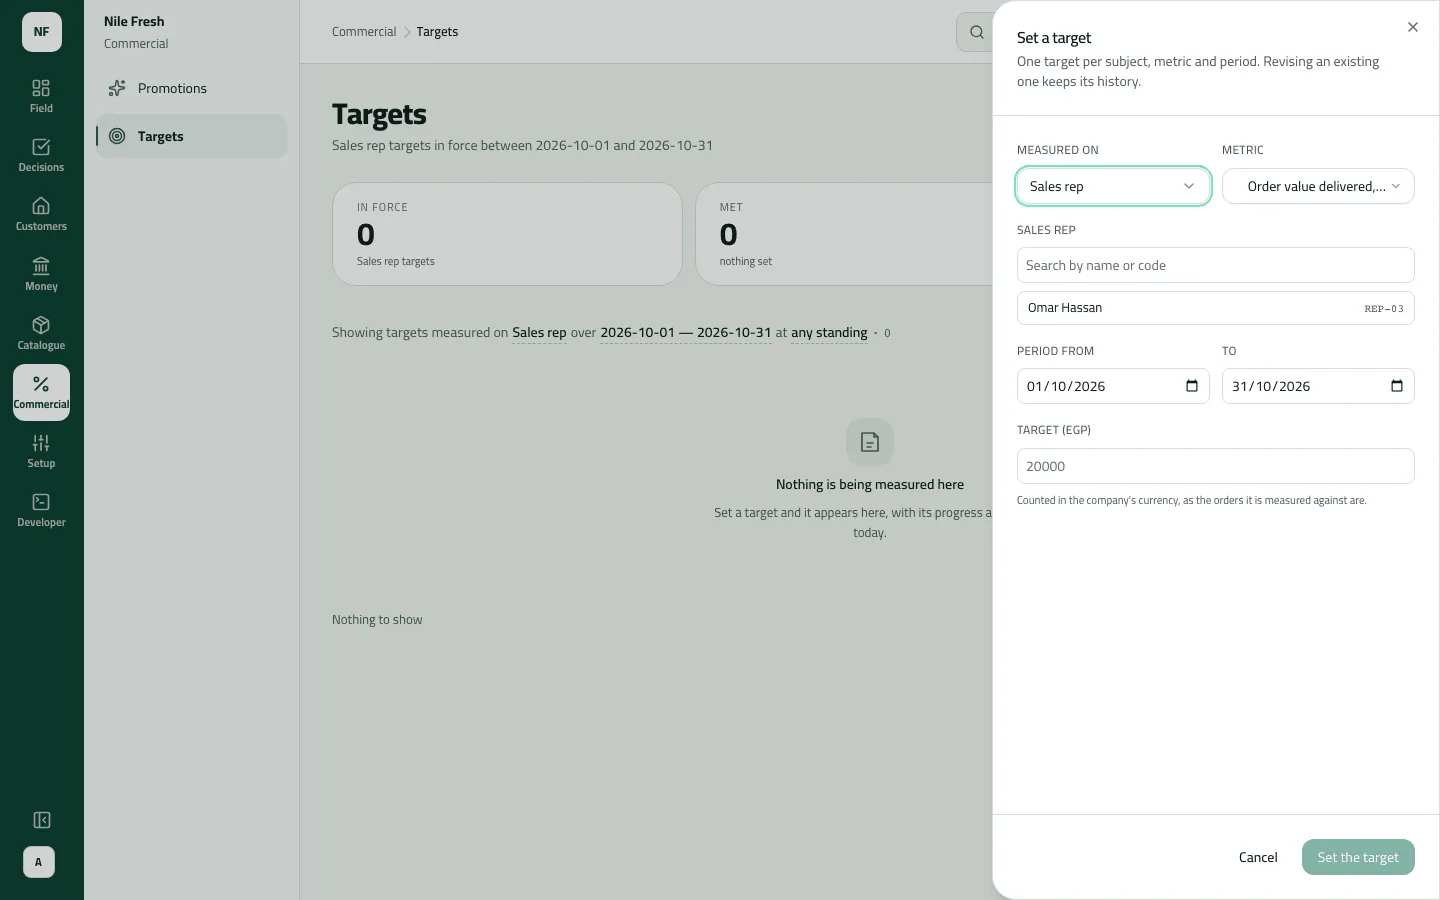Expand the Measured On dropdown
1440x900 pixels.
(1113, 186)
